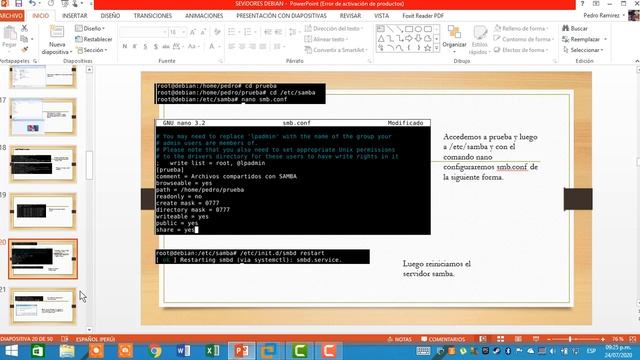Toggle strikethrough (abc) formatting

(x=166, y=47)
